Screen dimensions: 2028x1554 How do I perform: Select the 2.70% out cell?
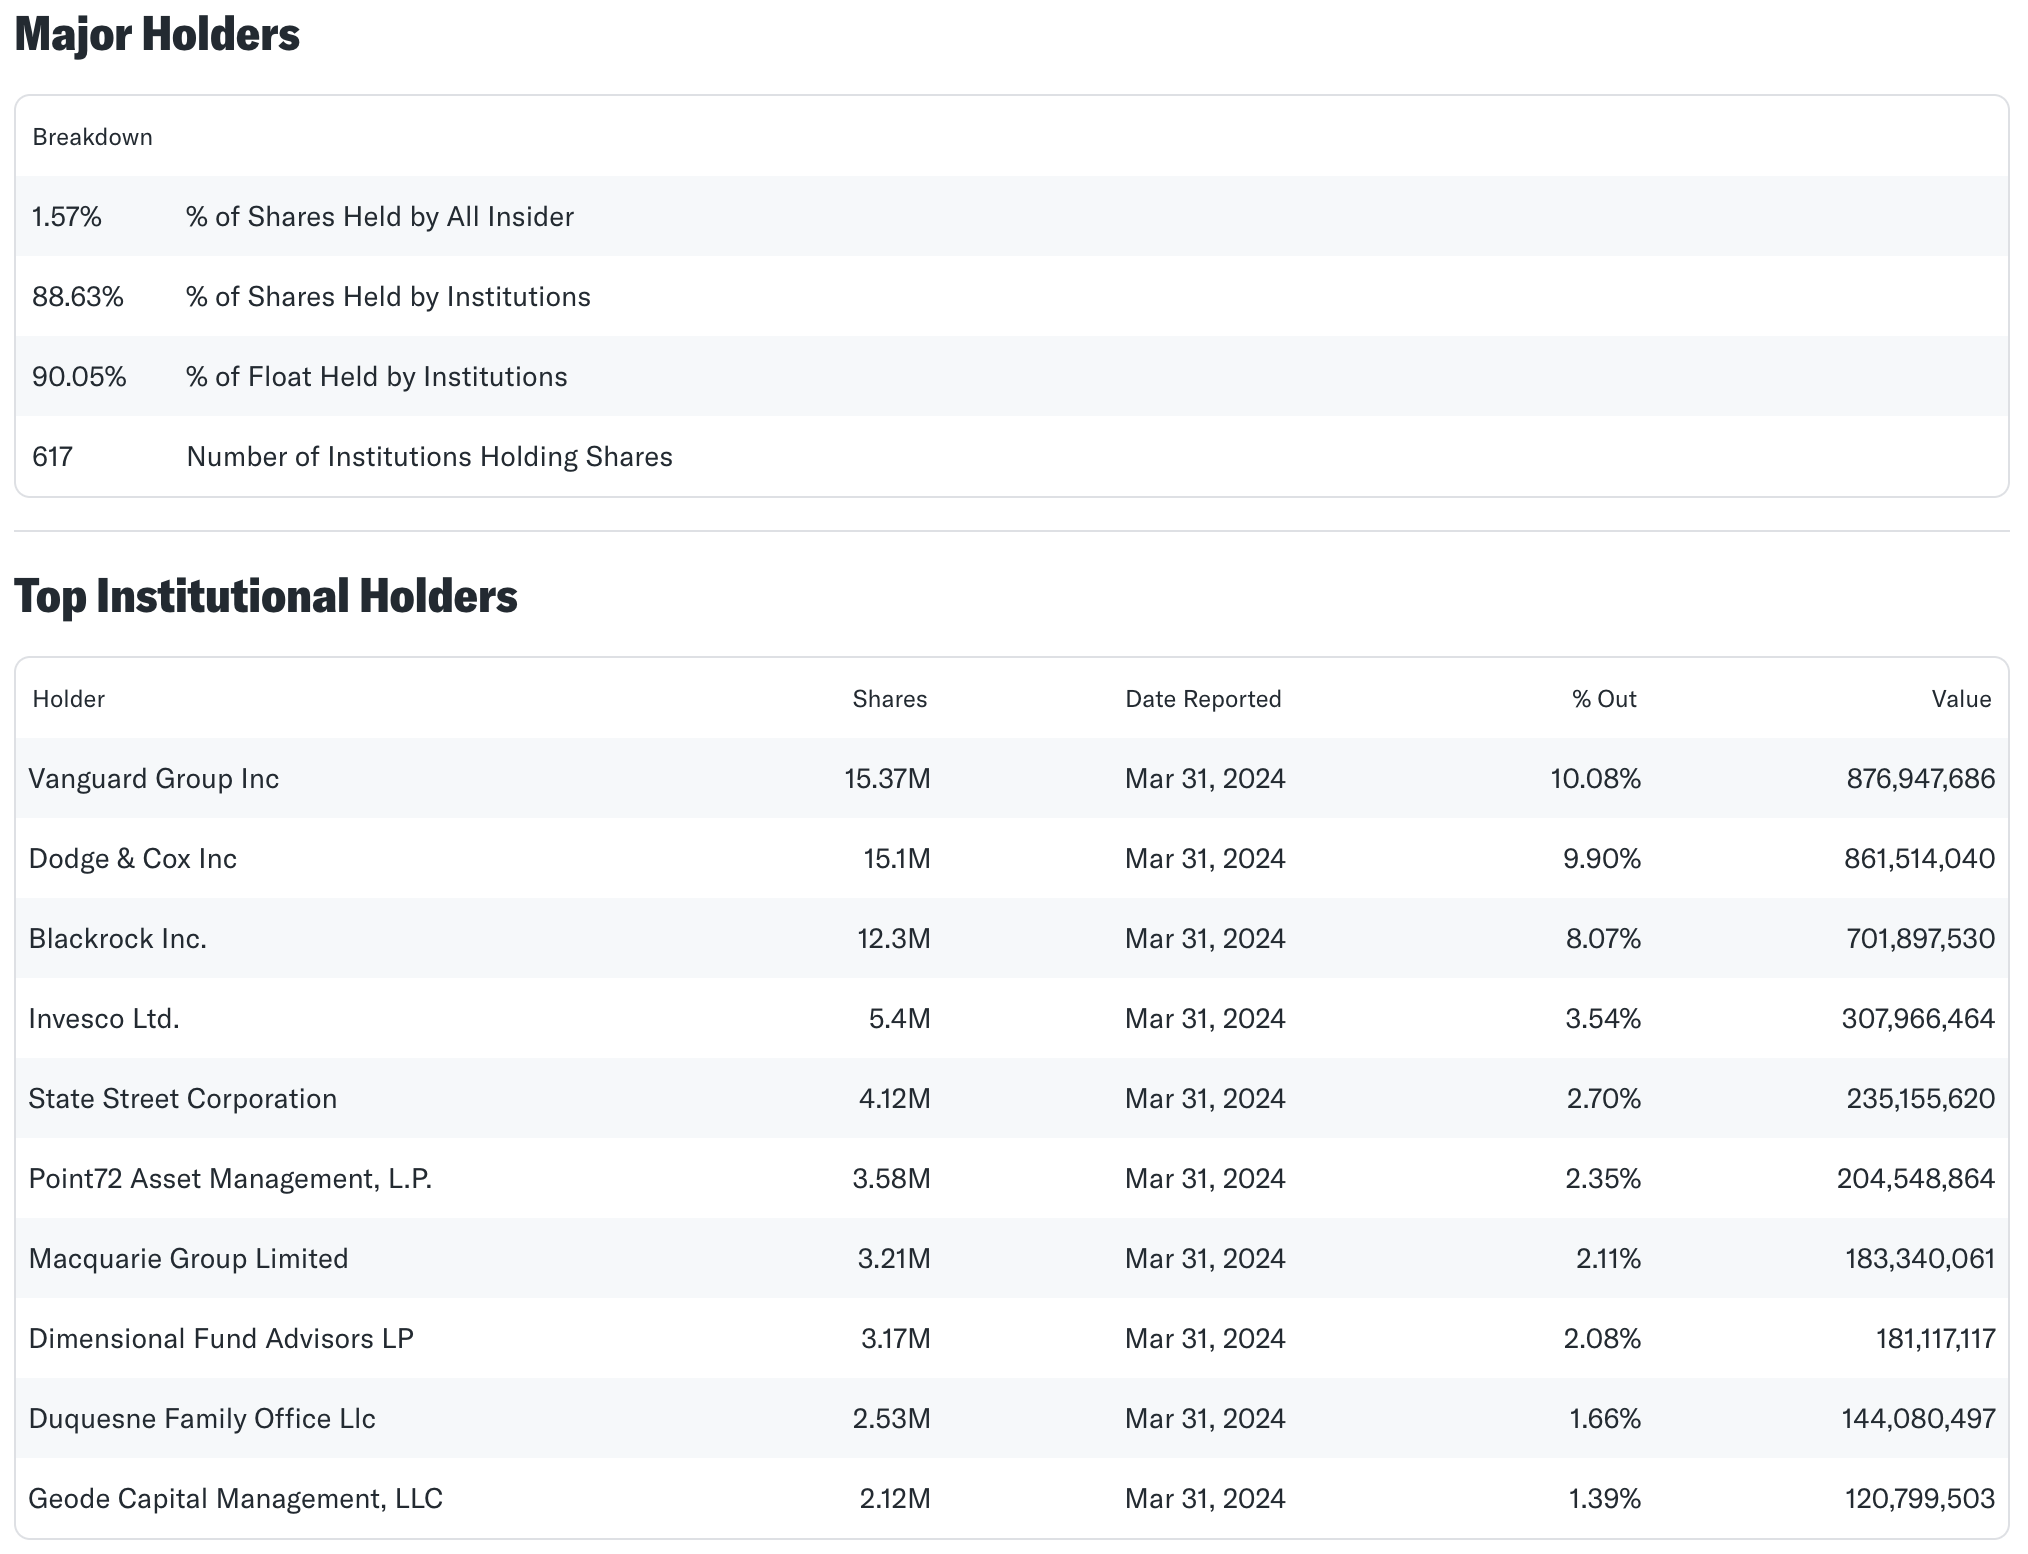tap(1604, 1099)
